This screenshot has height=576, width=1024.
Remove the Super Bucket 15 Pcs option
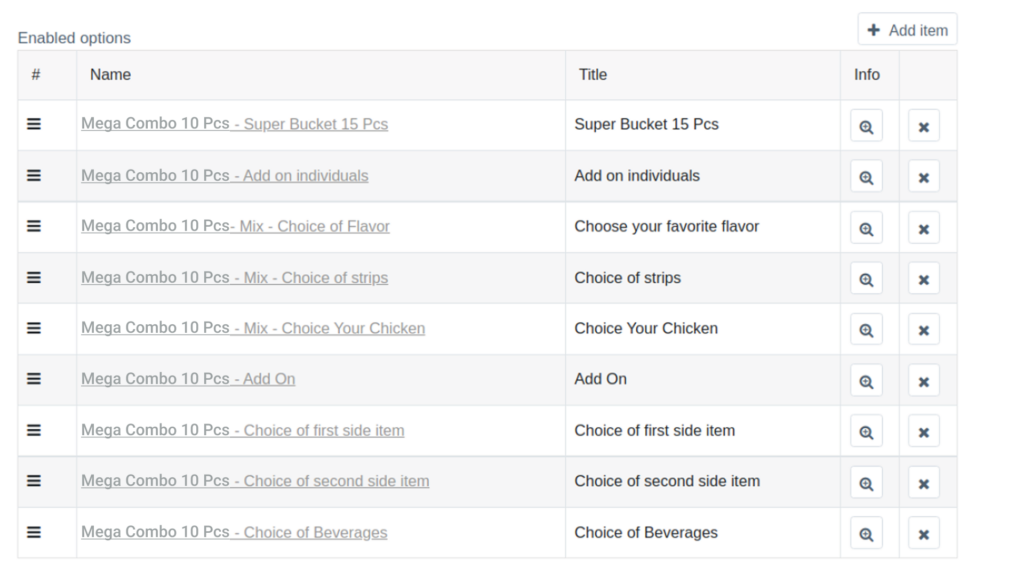pos(923,126)
